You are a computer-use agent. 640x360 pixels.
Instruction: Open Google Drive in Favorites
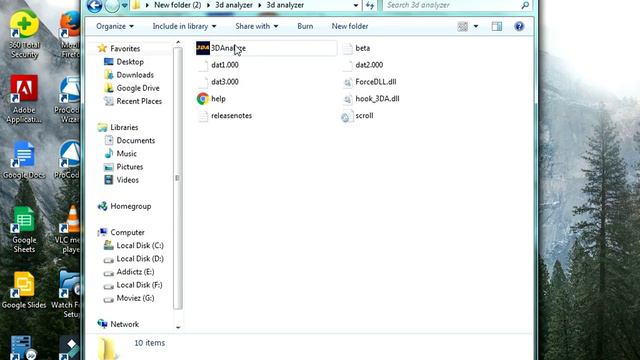pos(138,88)
